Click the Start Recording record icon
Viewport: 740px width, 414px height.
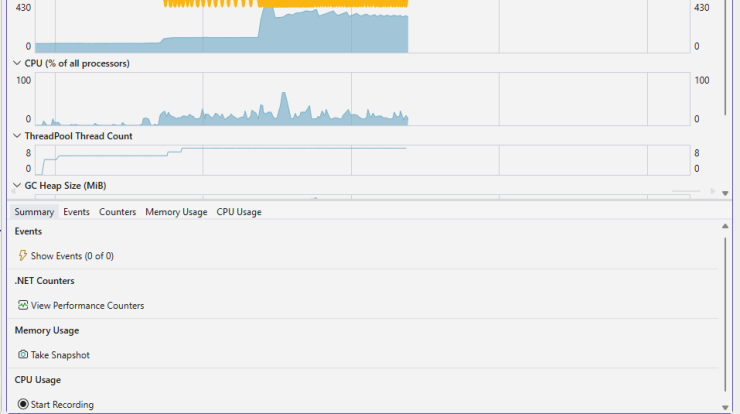tap(23, 404)
